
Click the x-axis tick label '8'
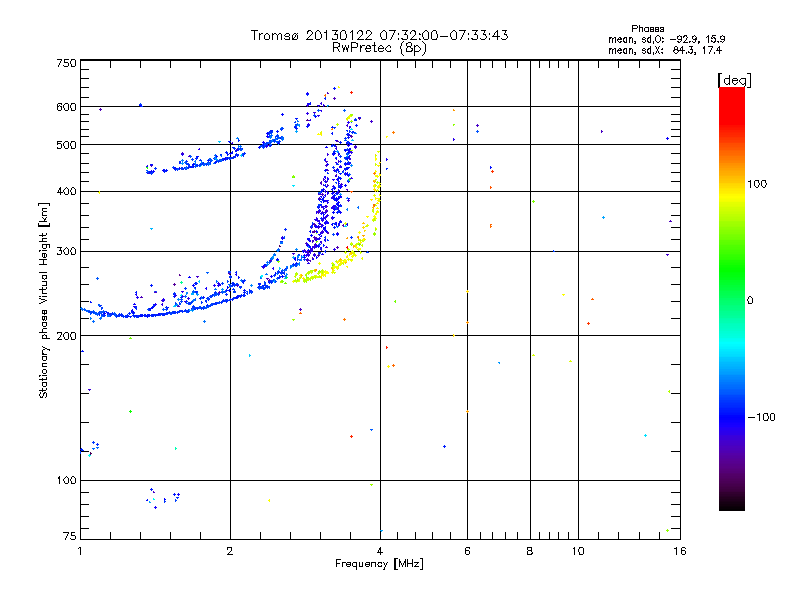[530, 551]
